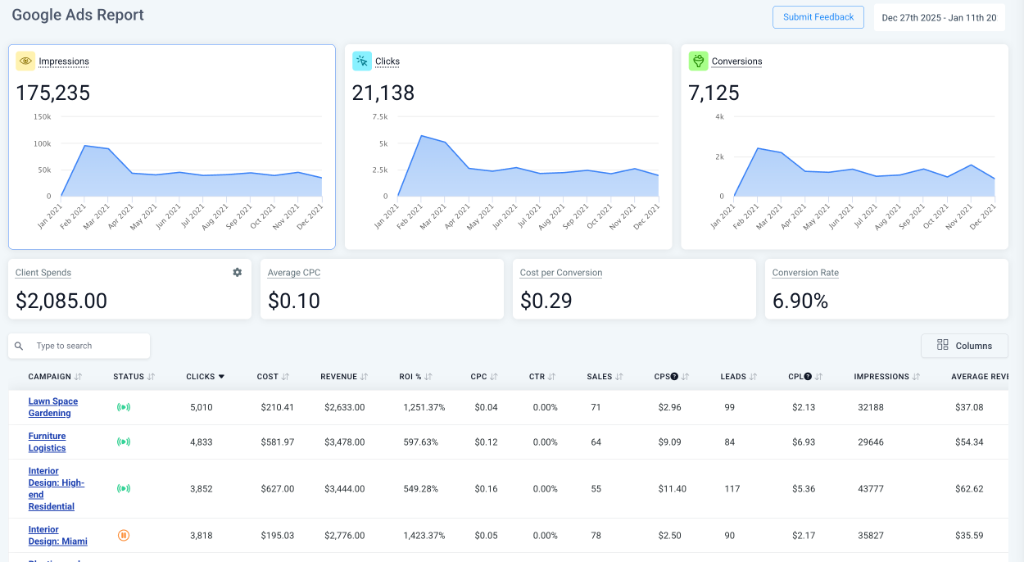1024x562 pixels.
Task: Click the $3,478.00 revenue cell
Action: point(345,442)
